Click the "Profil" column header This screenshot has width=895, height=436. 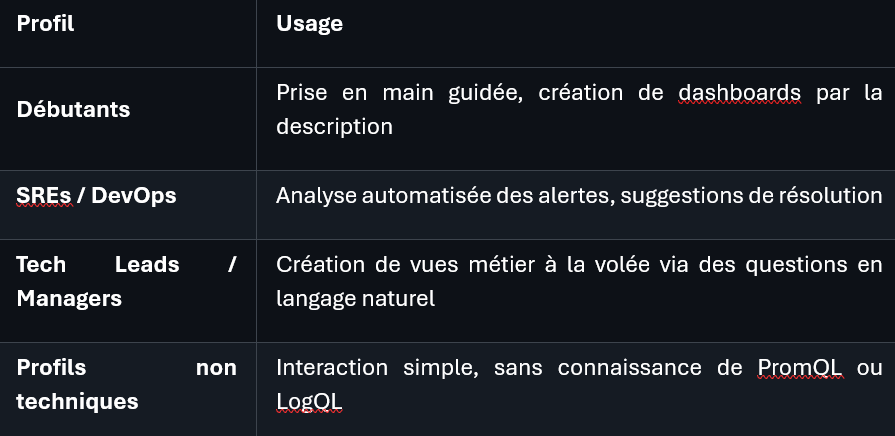click(46, 24)
